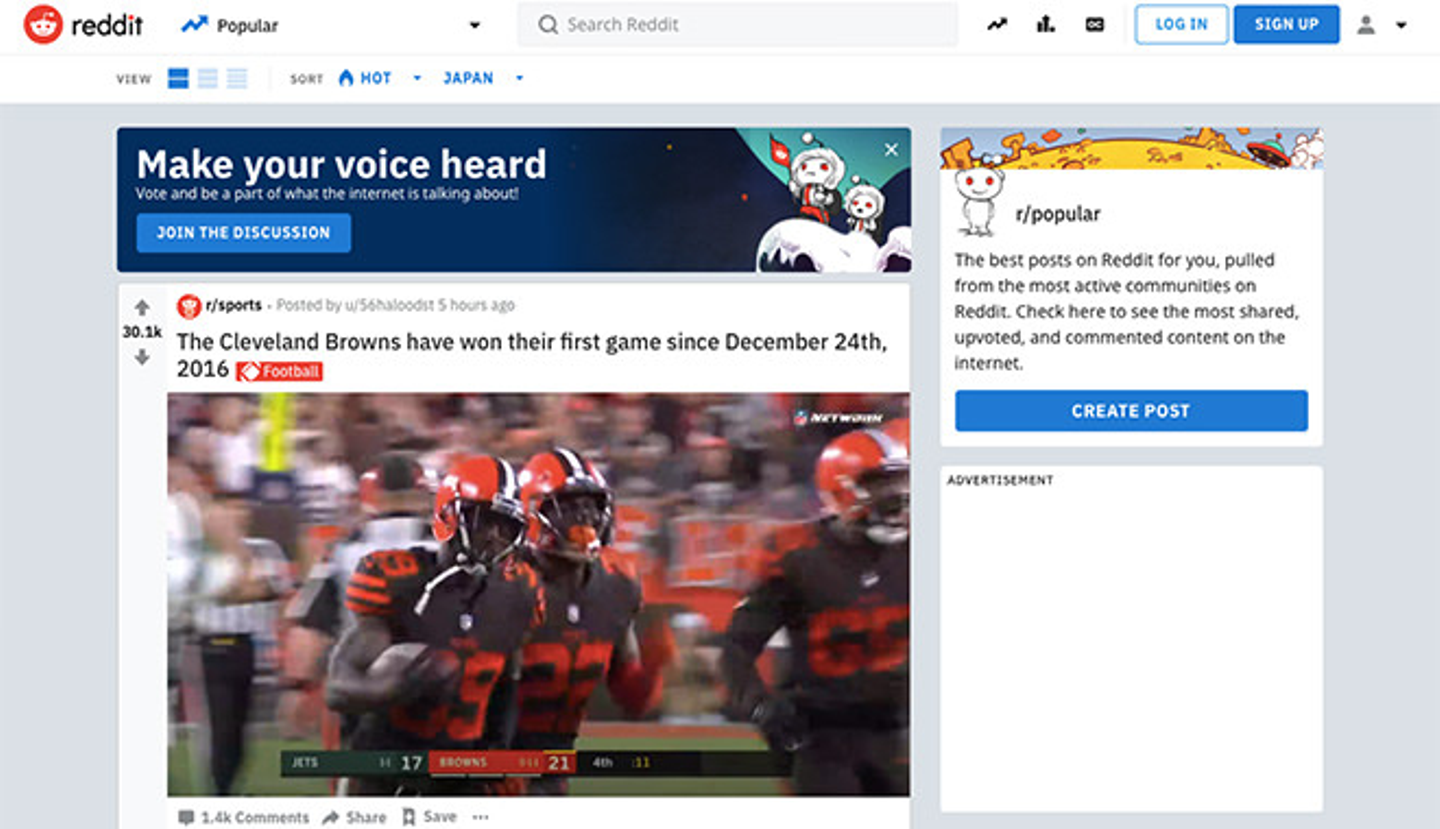Downvote the Cleveland Browns post
Viewport: 1440px width, 829px height.
point(142,357)
